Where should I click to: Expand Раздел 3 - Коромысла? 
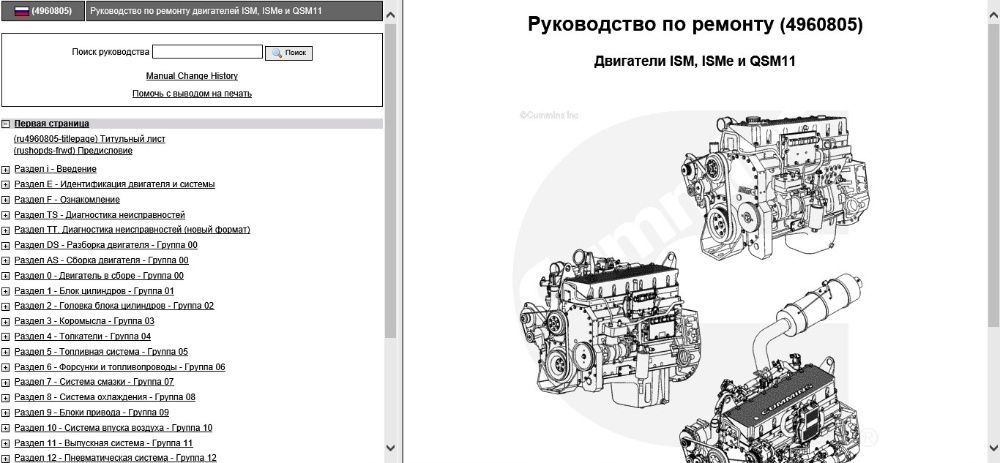[6, 321]
